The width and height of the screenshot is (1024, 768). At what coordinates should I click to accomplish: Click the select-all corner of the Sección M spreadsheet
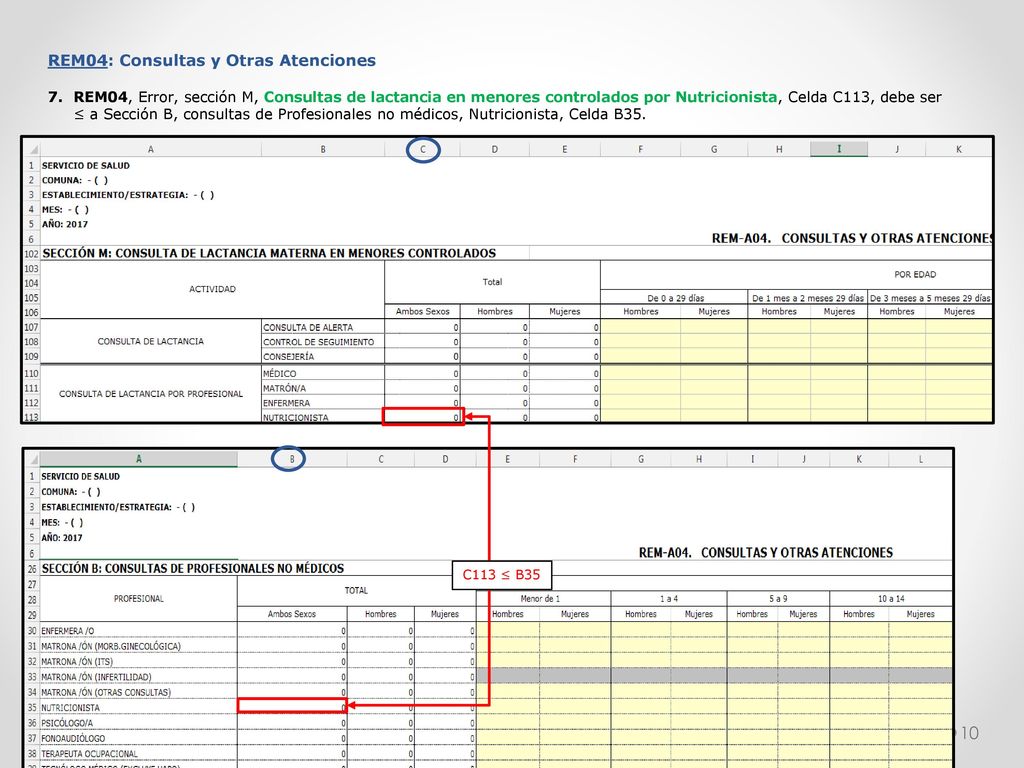(x=32, y=150)
